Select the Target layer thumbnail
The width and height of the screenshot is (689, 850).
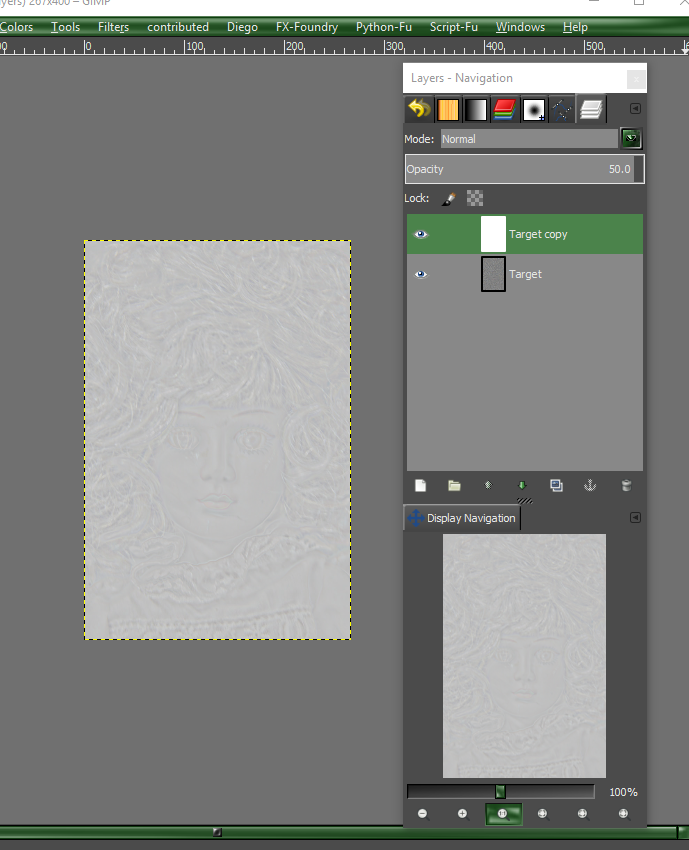coord(493,274)
